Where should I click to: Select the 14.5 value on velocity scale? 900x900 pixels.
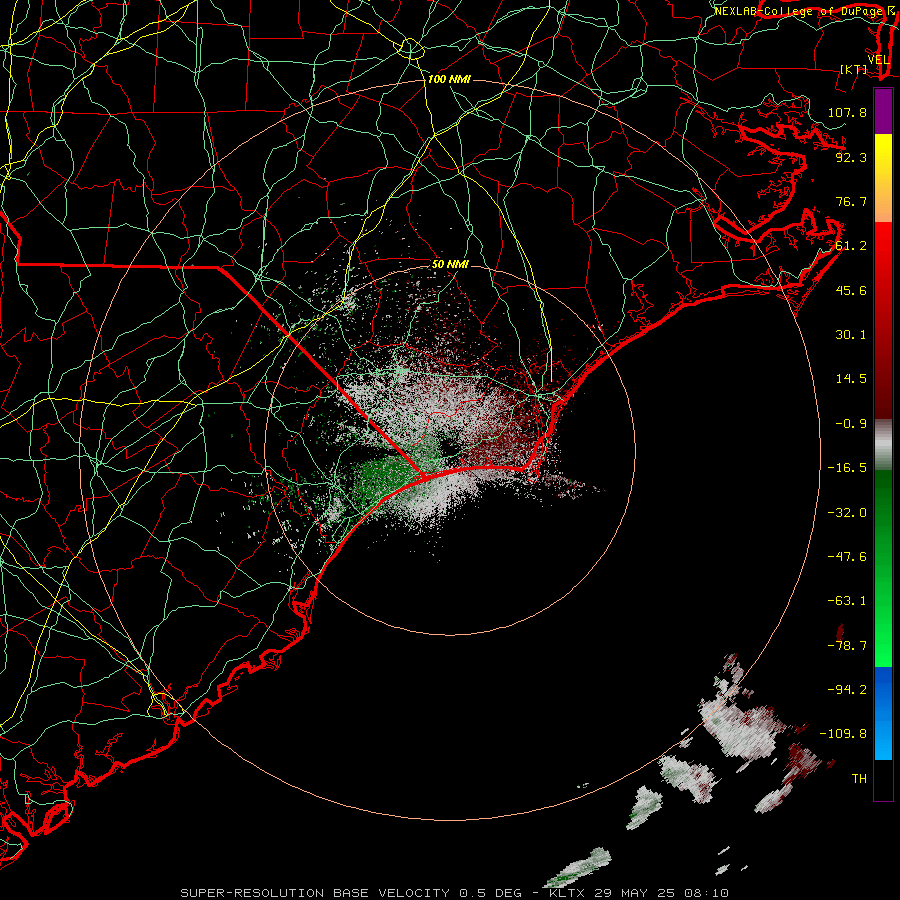[x=851, y=379]
